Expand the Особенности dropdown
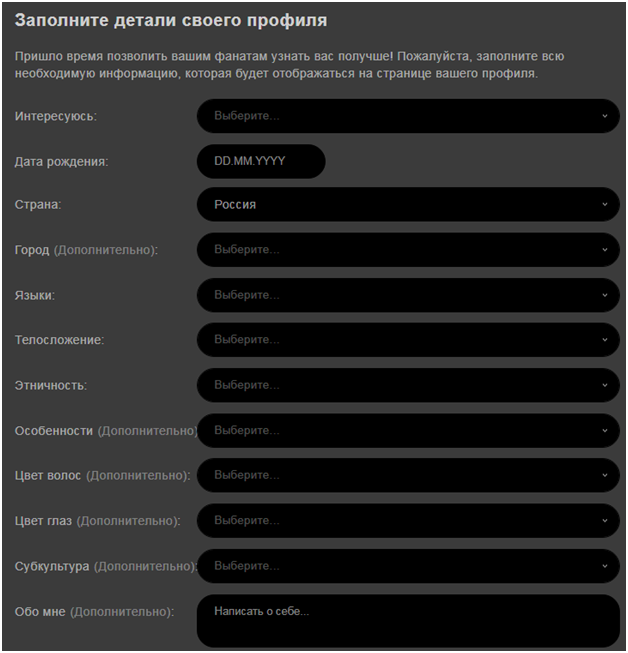This screenshot has width=628, height=653. click(408, 431)
